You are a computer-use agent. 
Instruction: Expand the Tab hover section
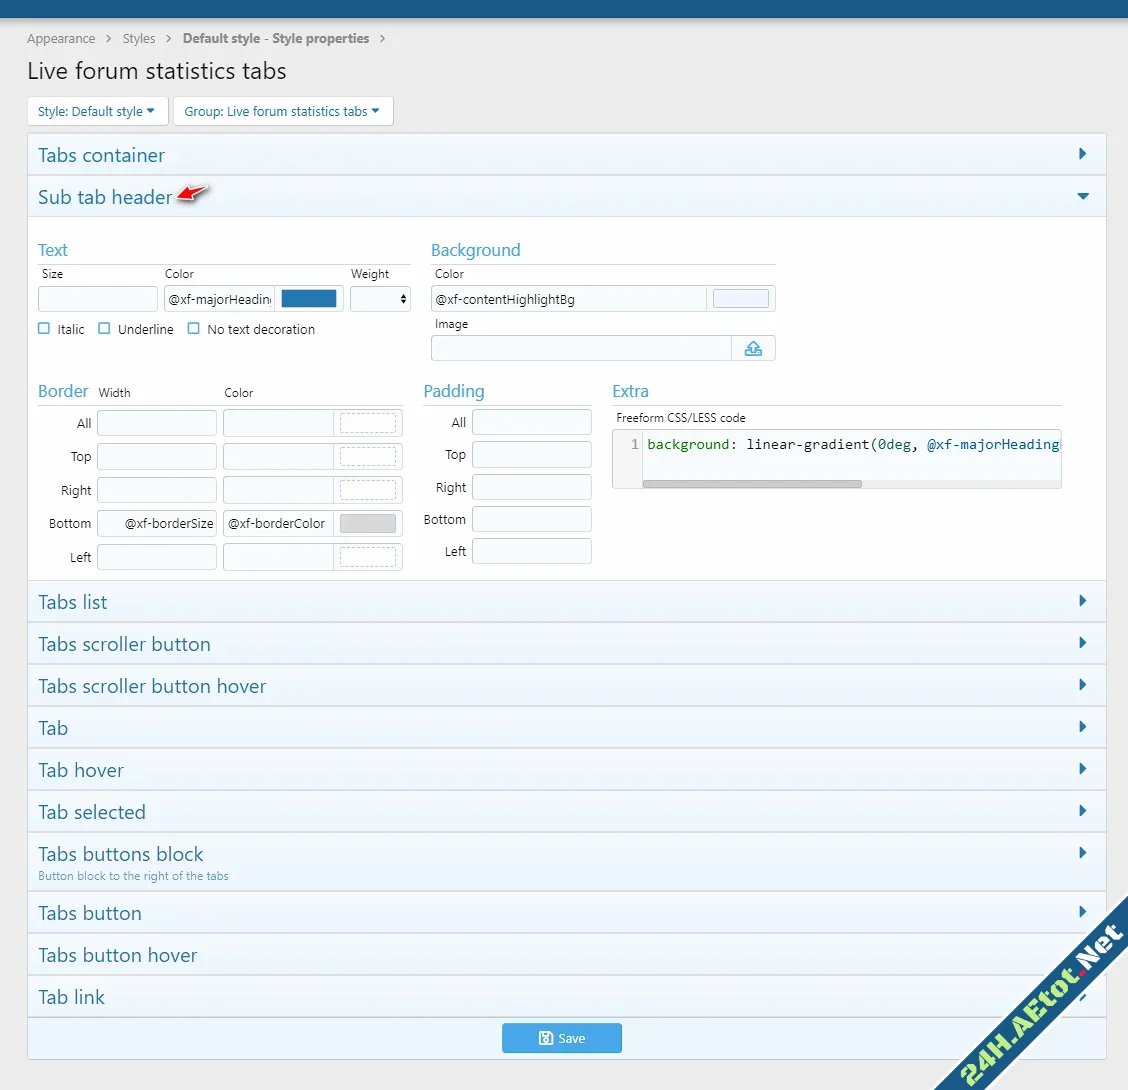(1082, 769)
